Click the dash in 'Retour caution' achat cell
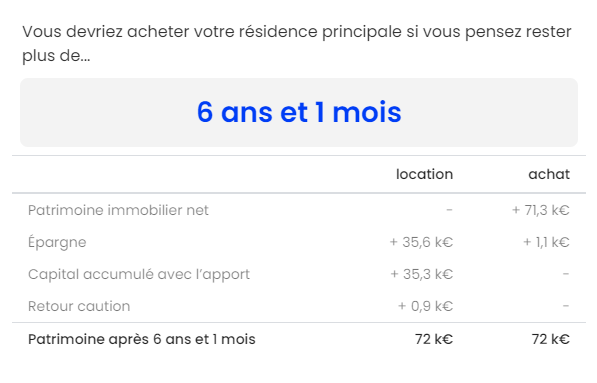This screenshot has width=597, height=383. tap(566, 306)
